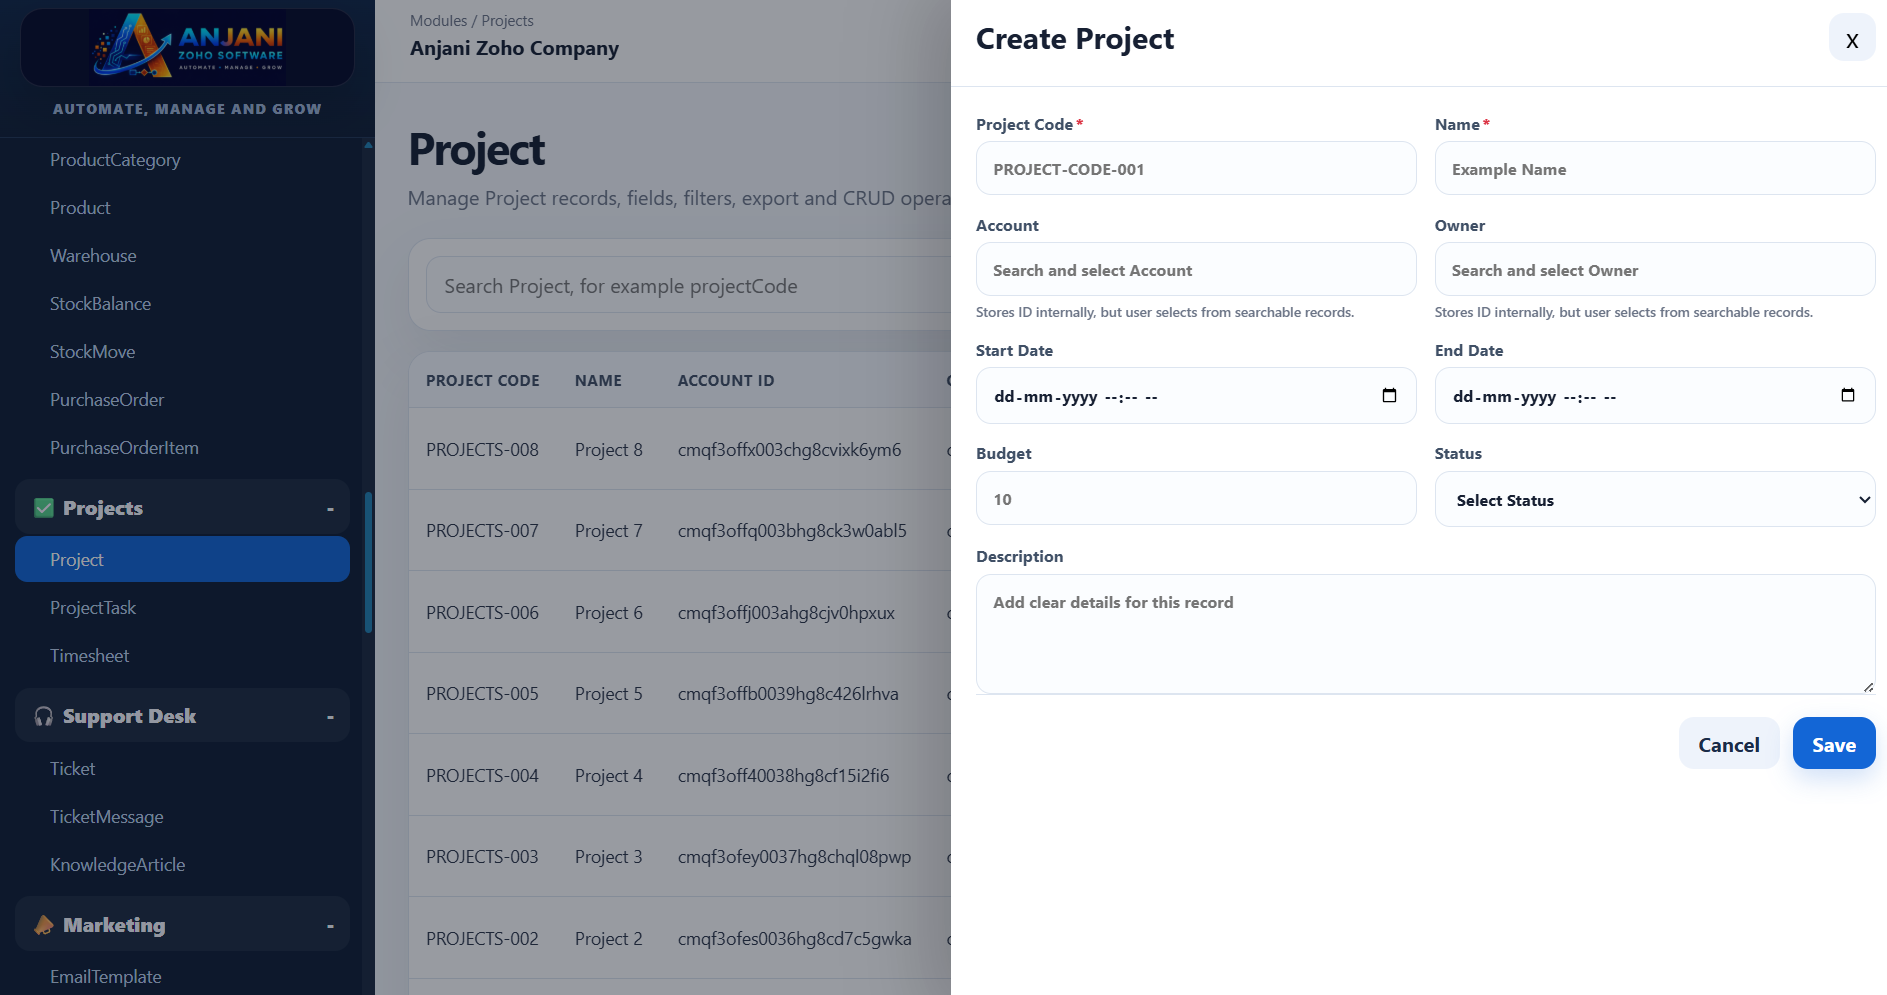Open ProjectTask in the sidebar

93,608
